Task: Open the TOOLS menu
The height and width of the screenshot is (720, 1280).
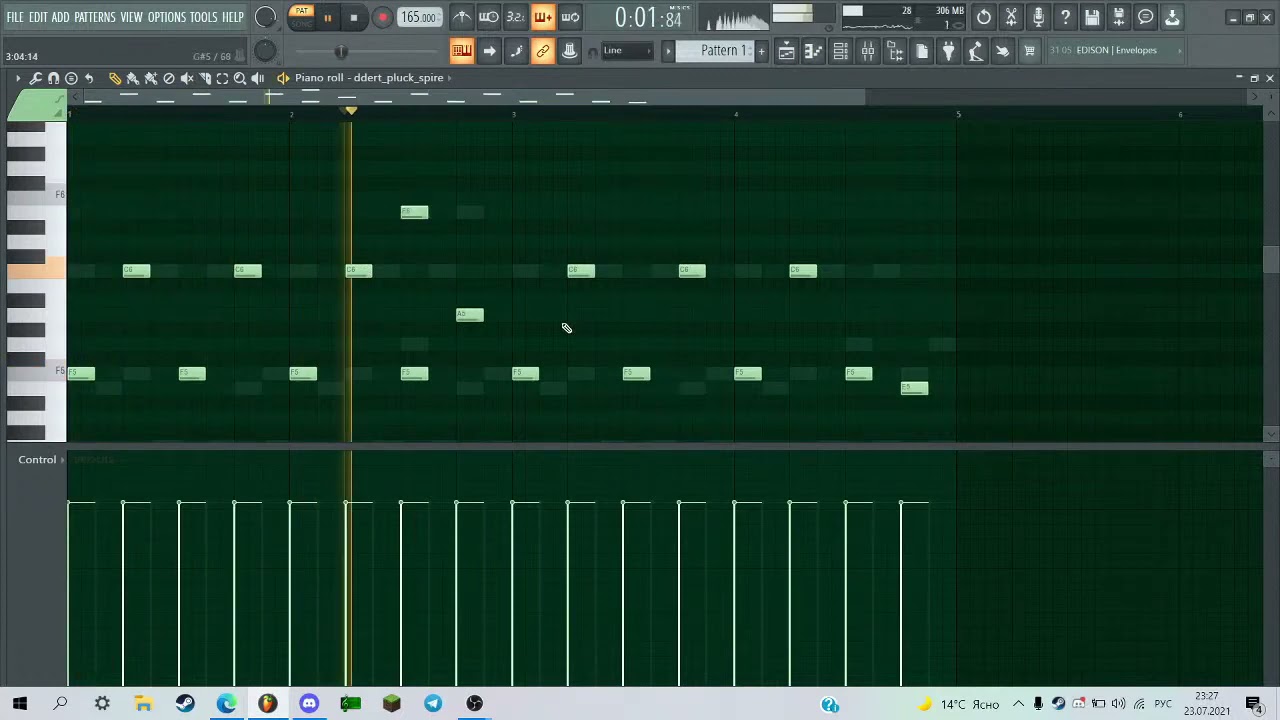Action: [203, 17]
